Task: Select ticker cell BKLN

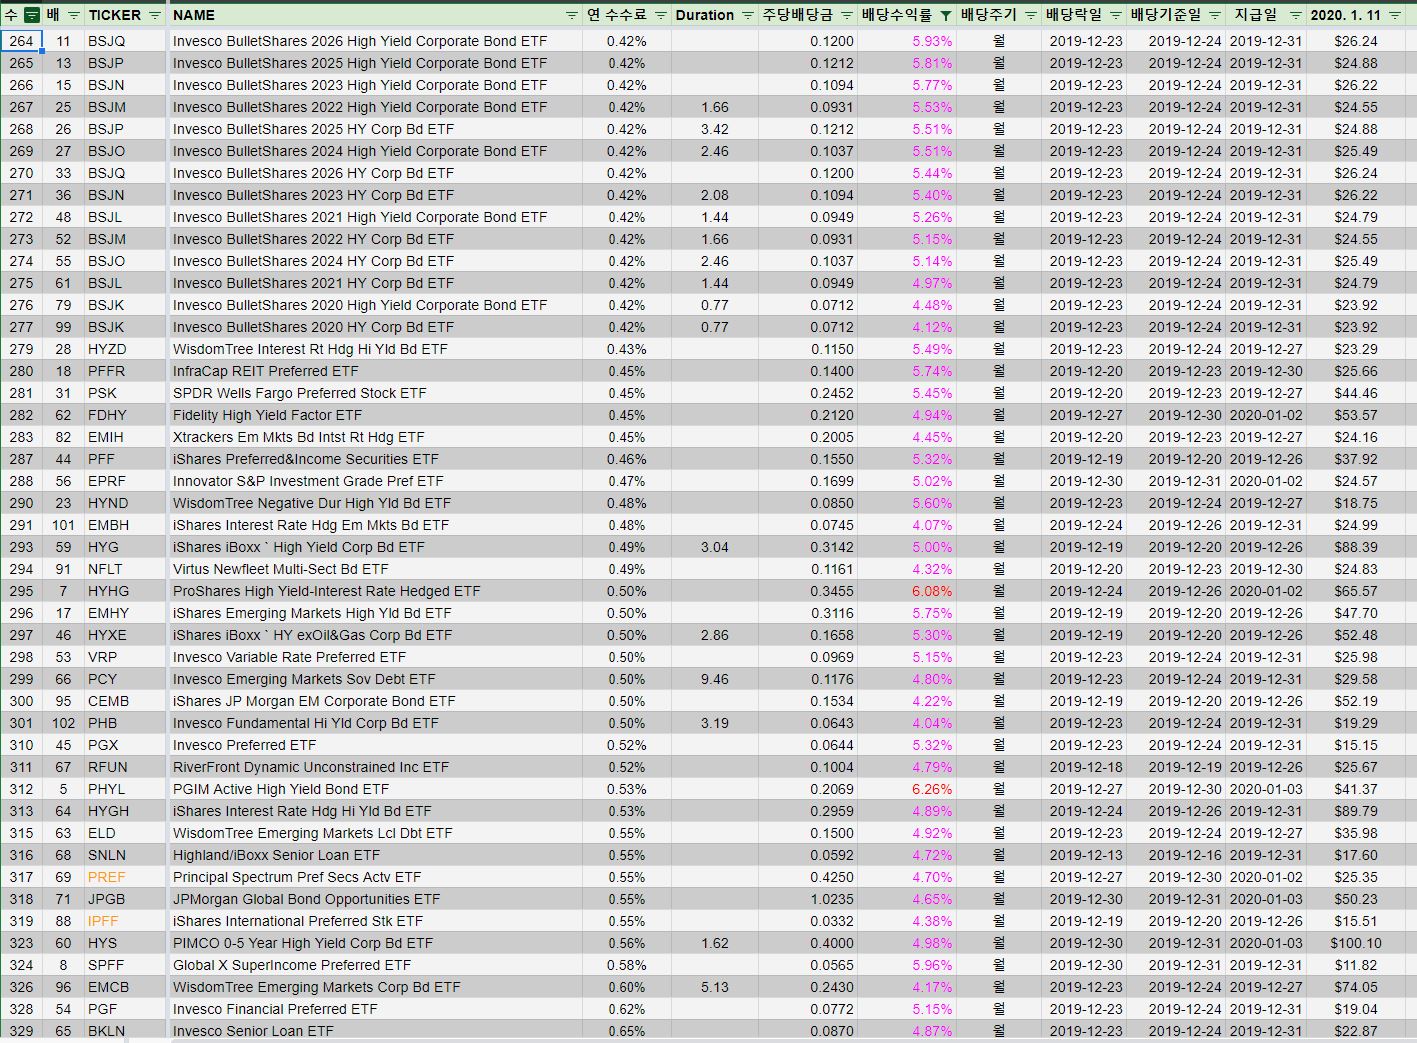Action: tap(124, 1031)
